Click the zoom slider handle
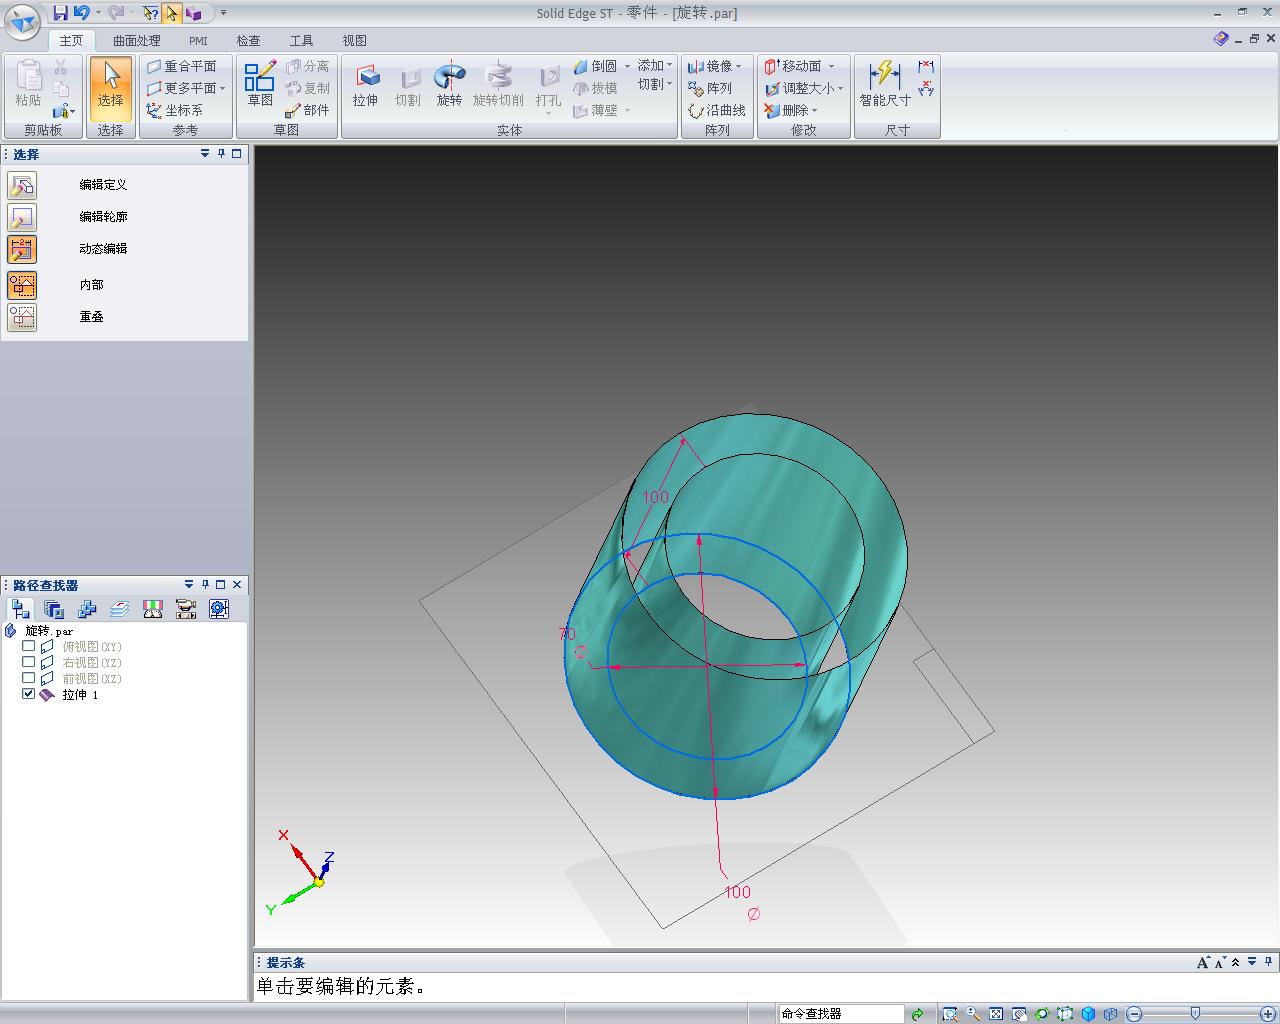Screen dimensions: 1280x1024 1195,1013
